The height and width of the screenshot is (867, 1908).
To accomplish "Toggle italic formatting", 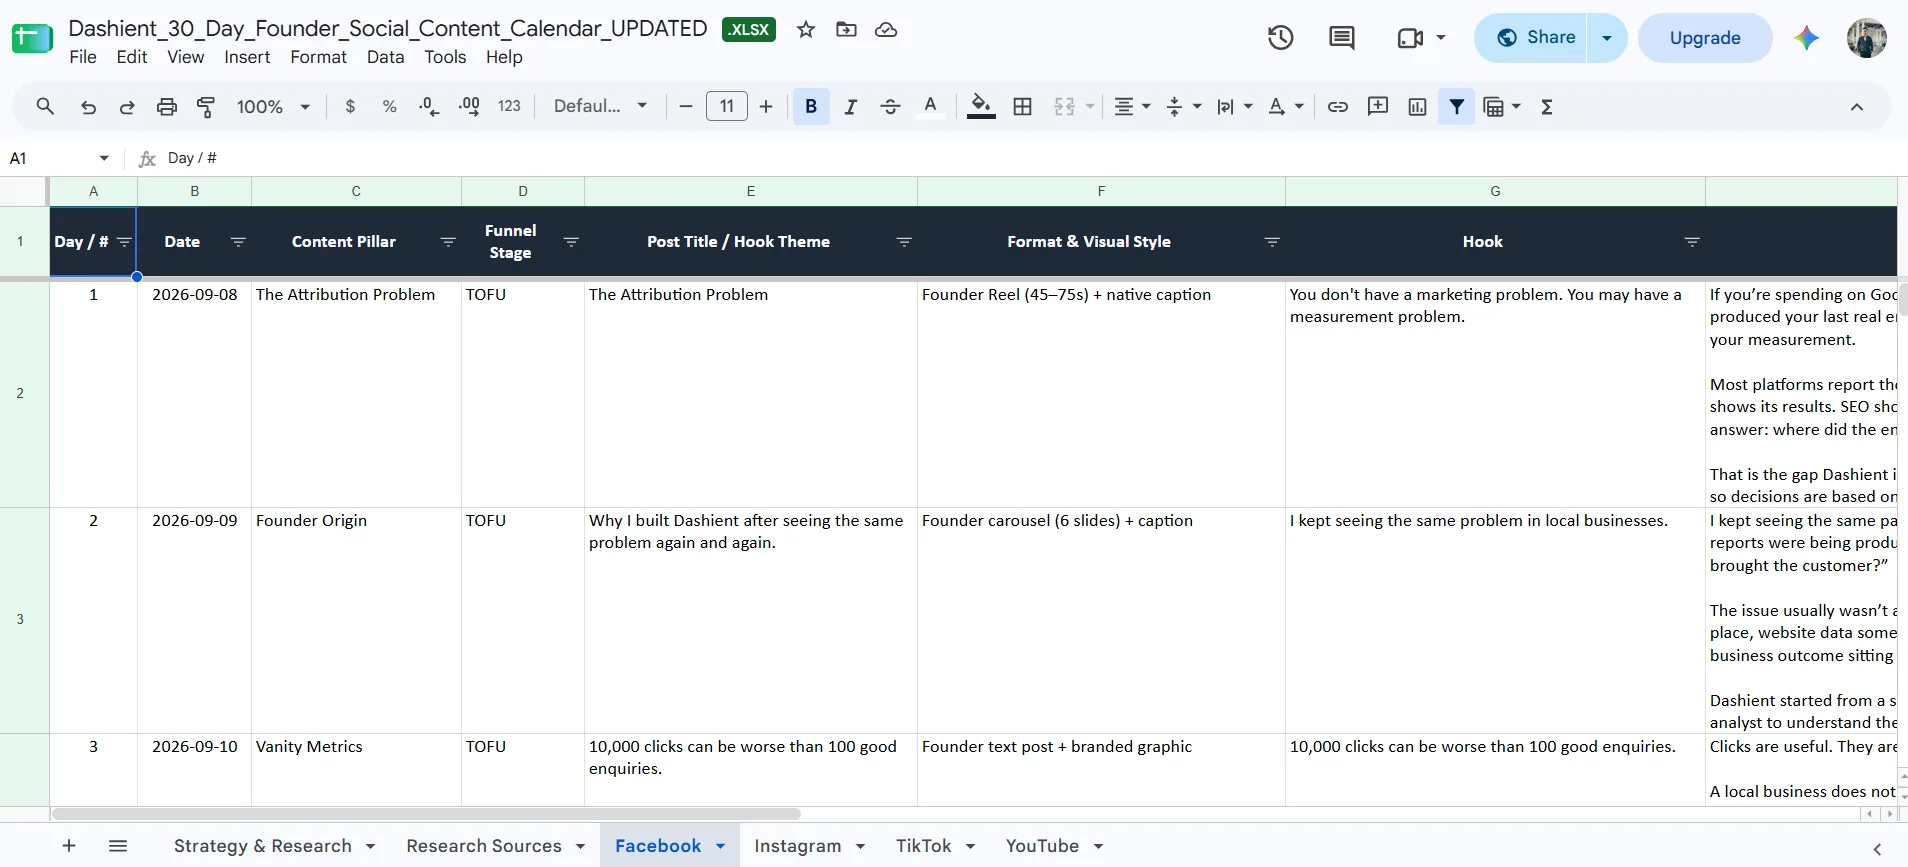I will click(x=850, y=106).
